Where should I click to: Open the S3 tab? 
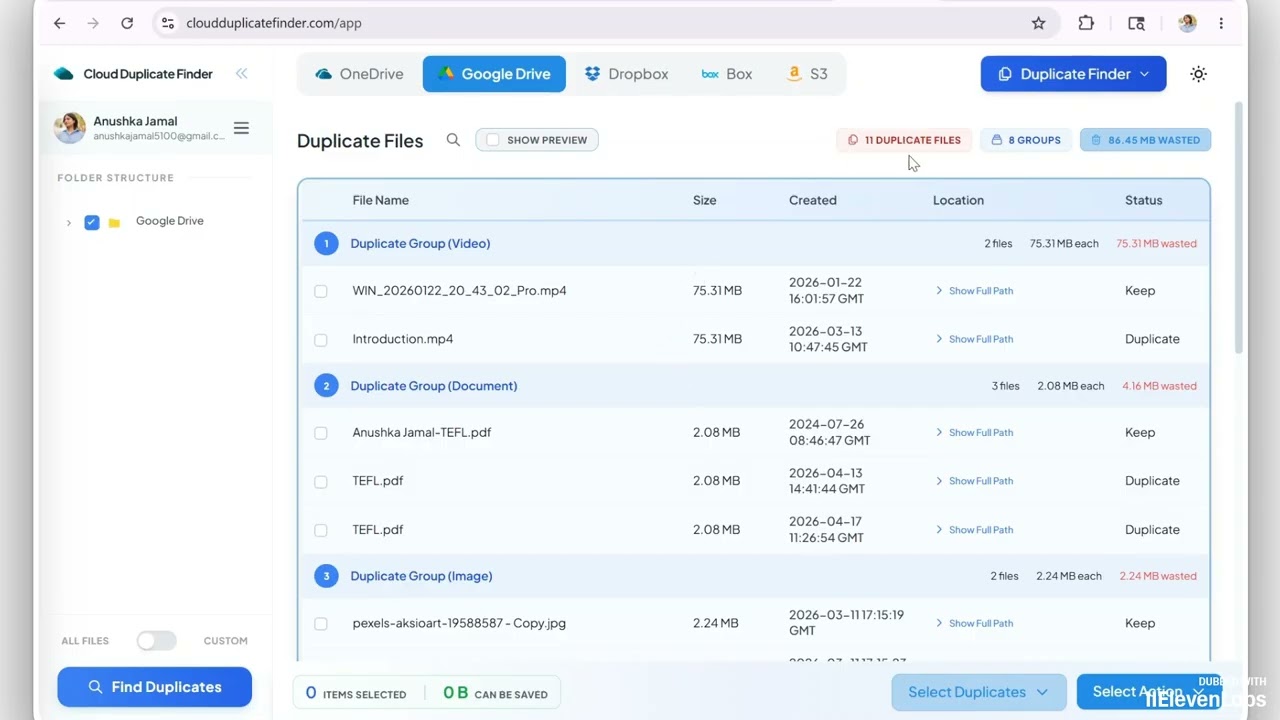[x=808, y=74]
